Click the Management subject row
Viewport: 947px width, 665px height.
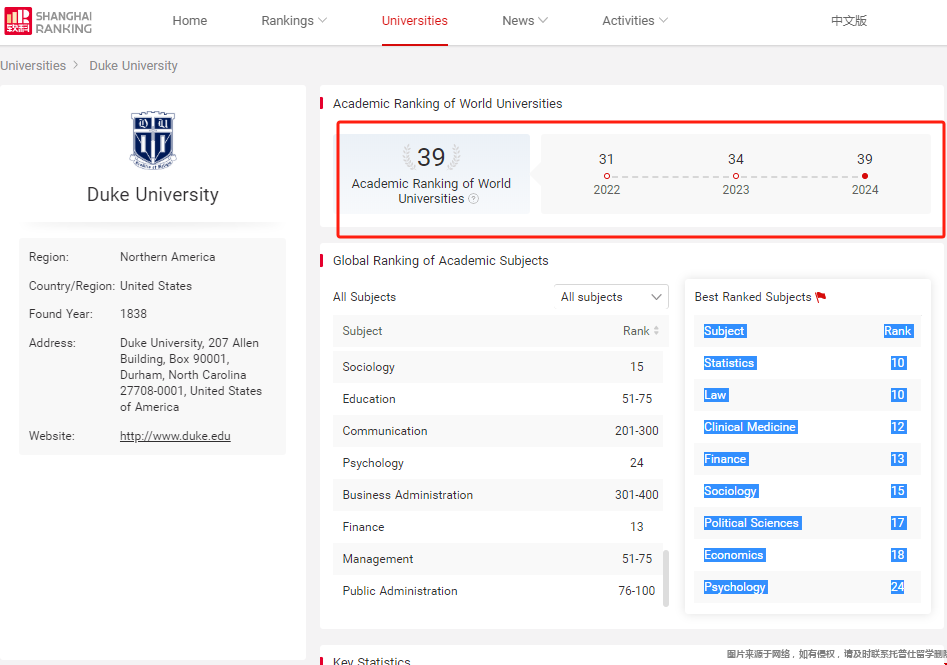[498, 559]
